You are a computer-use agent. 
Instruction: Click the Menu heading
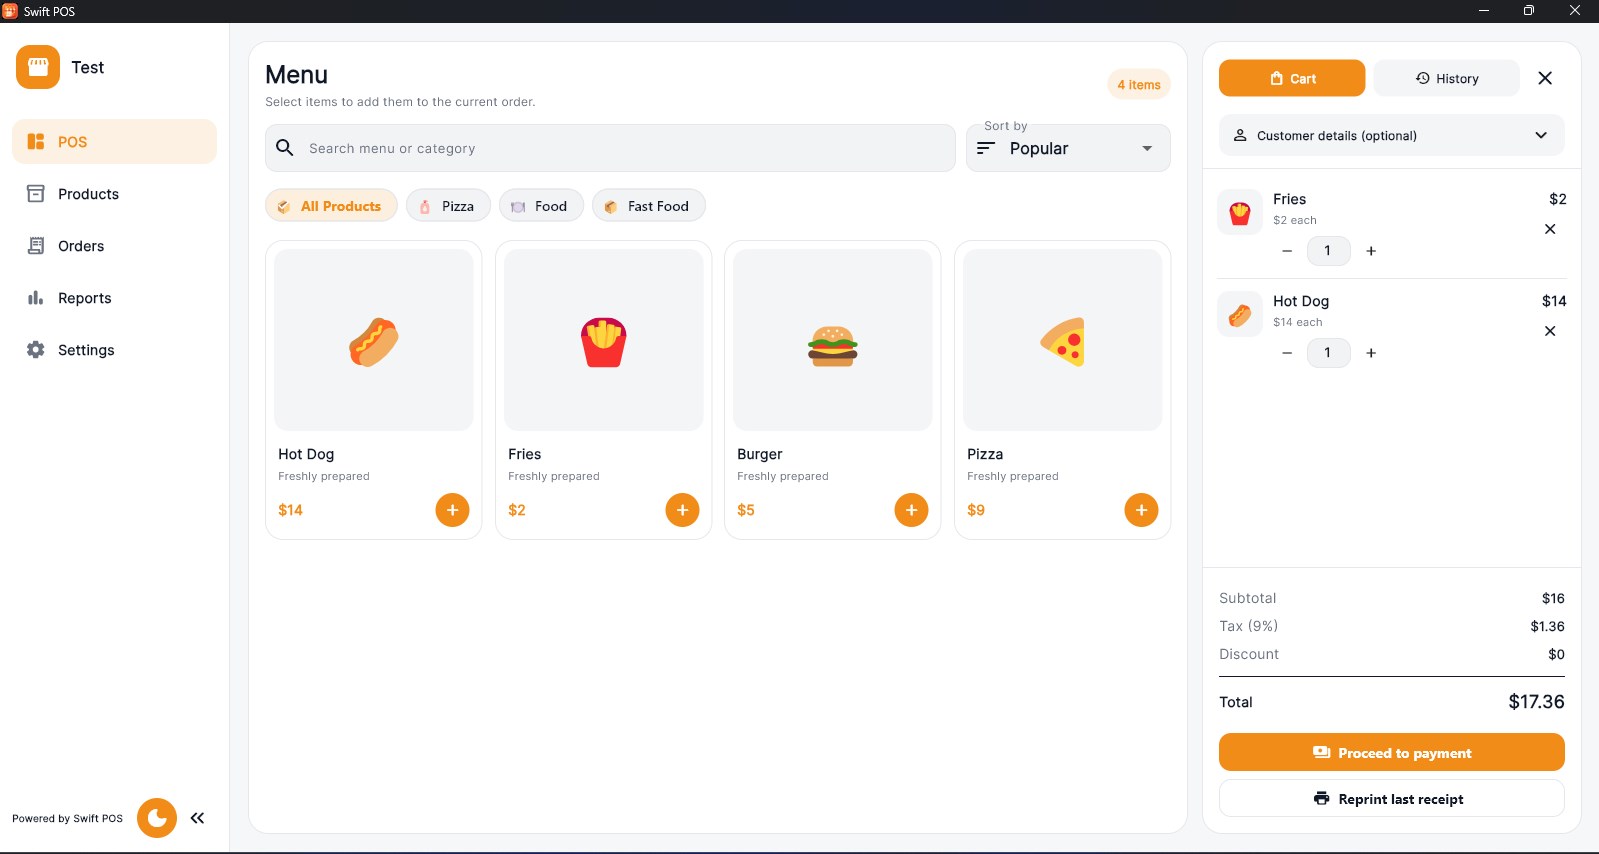(296, 75)
